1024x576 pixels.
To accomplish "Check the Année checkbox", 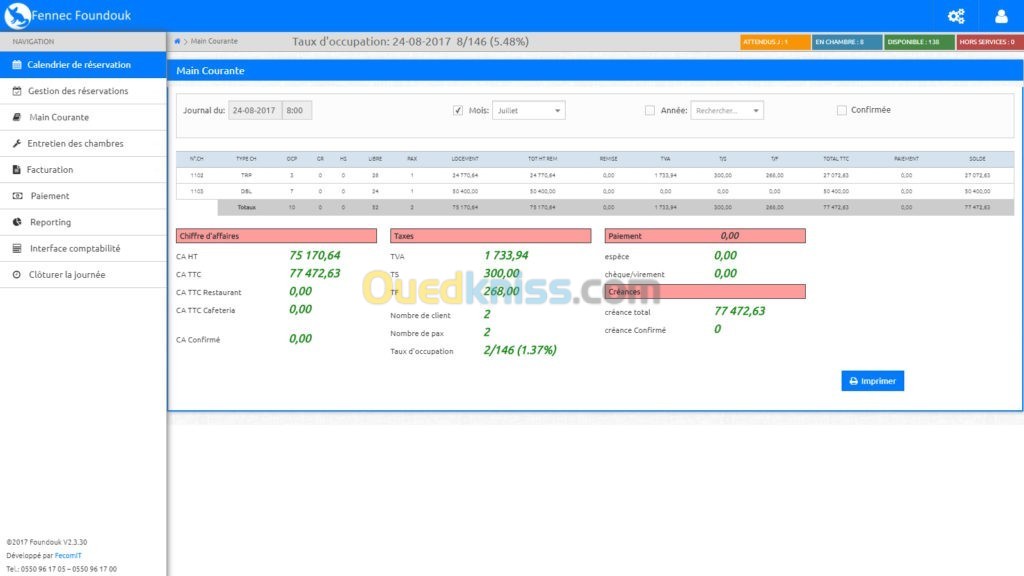I will (650, 110).
